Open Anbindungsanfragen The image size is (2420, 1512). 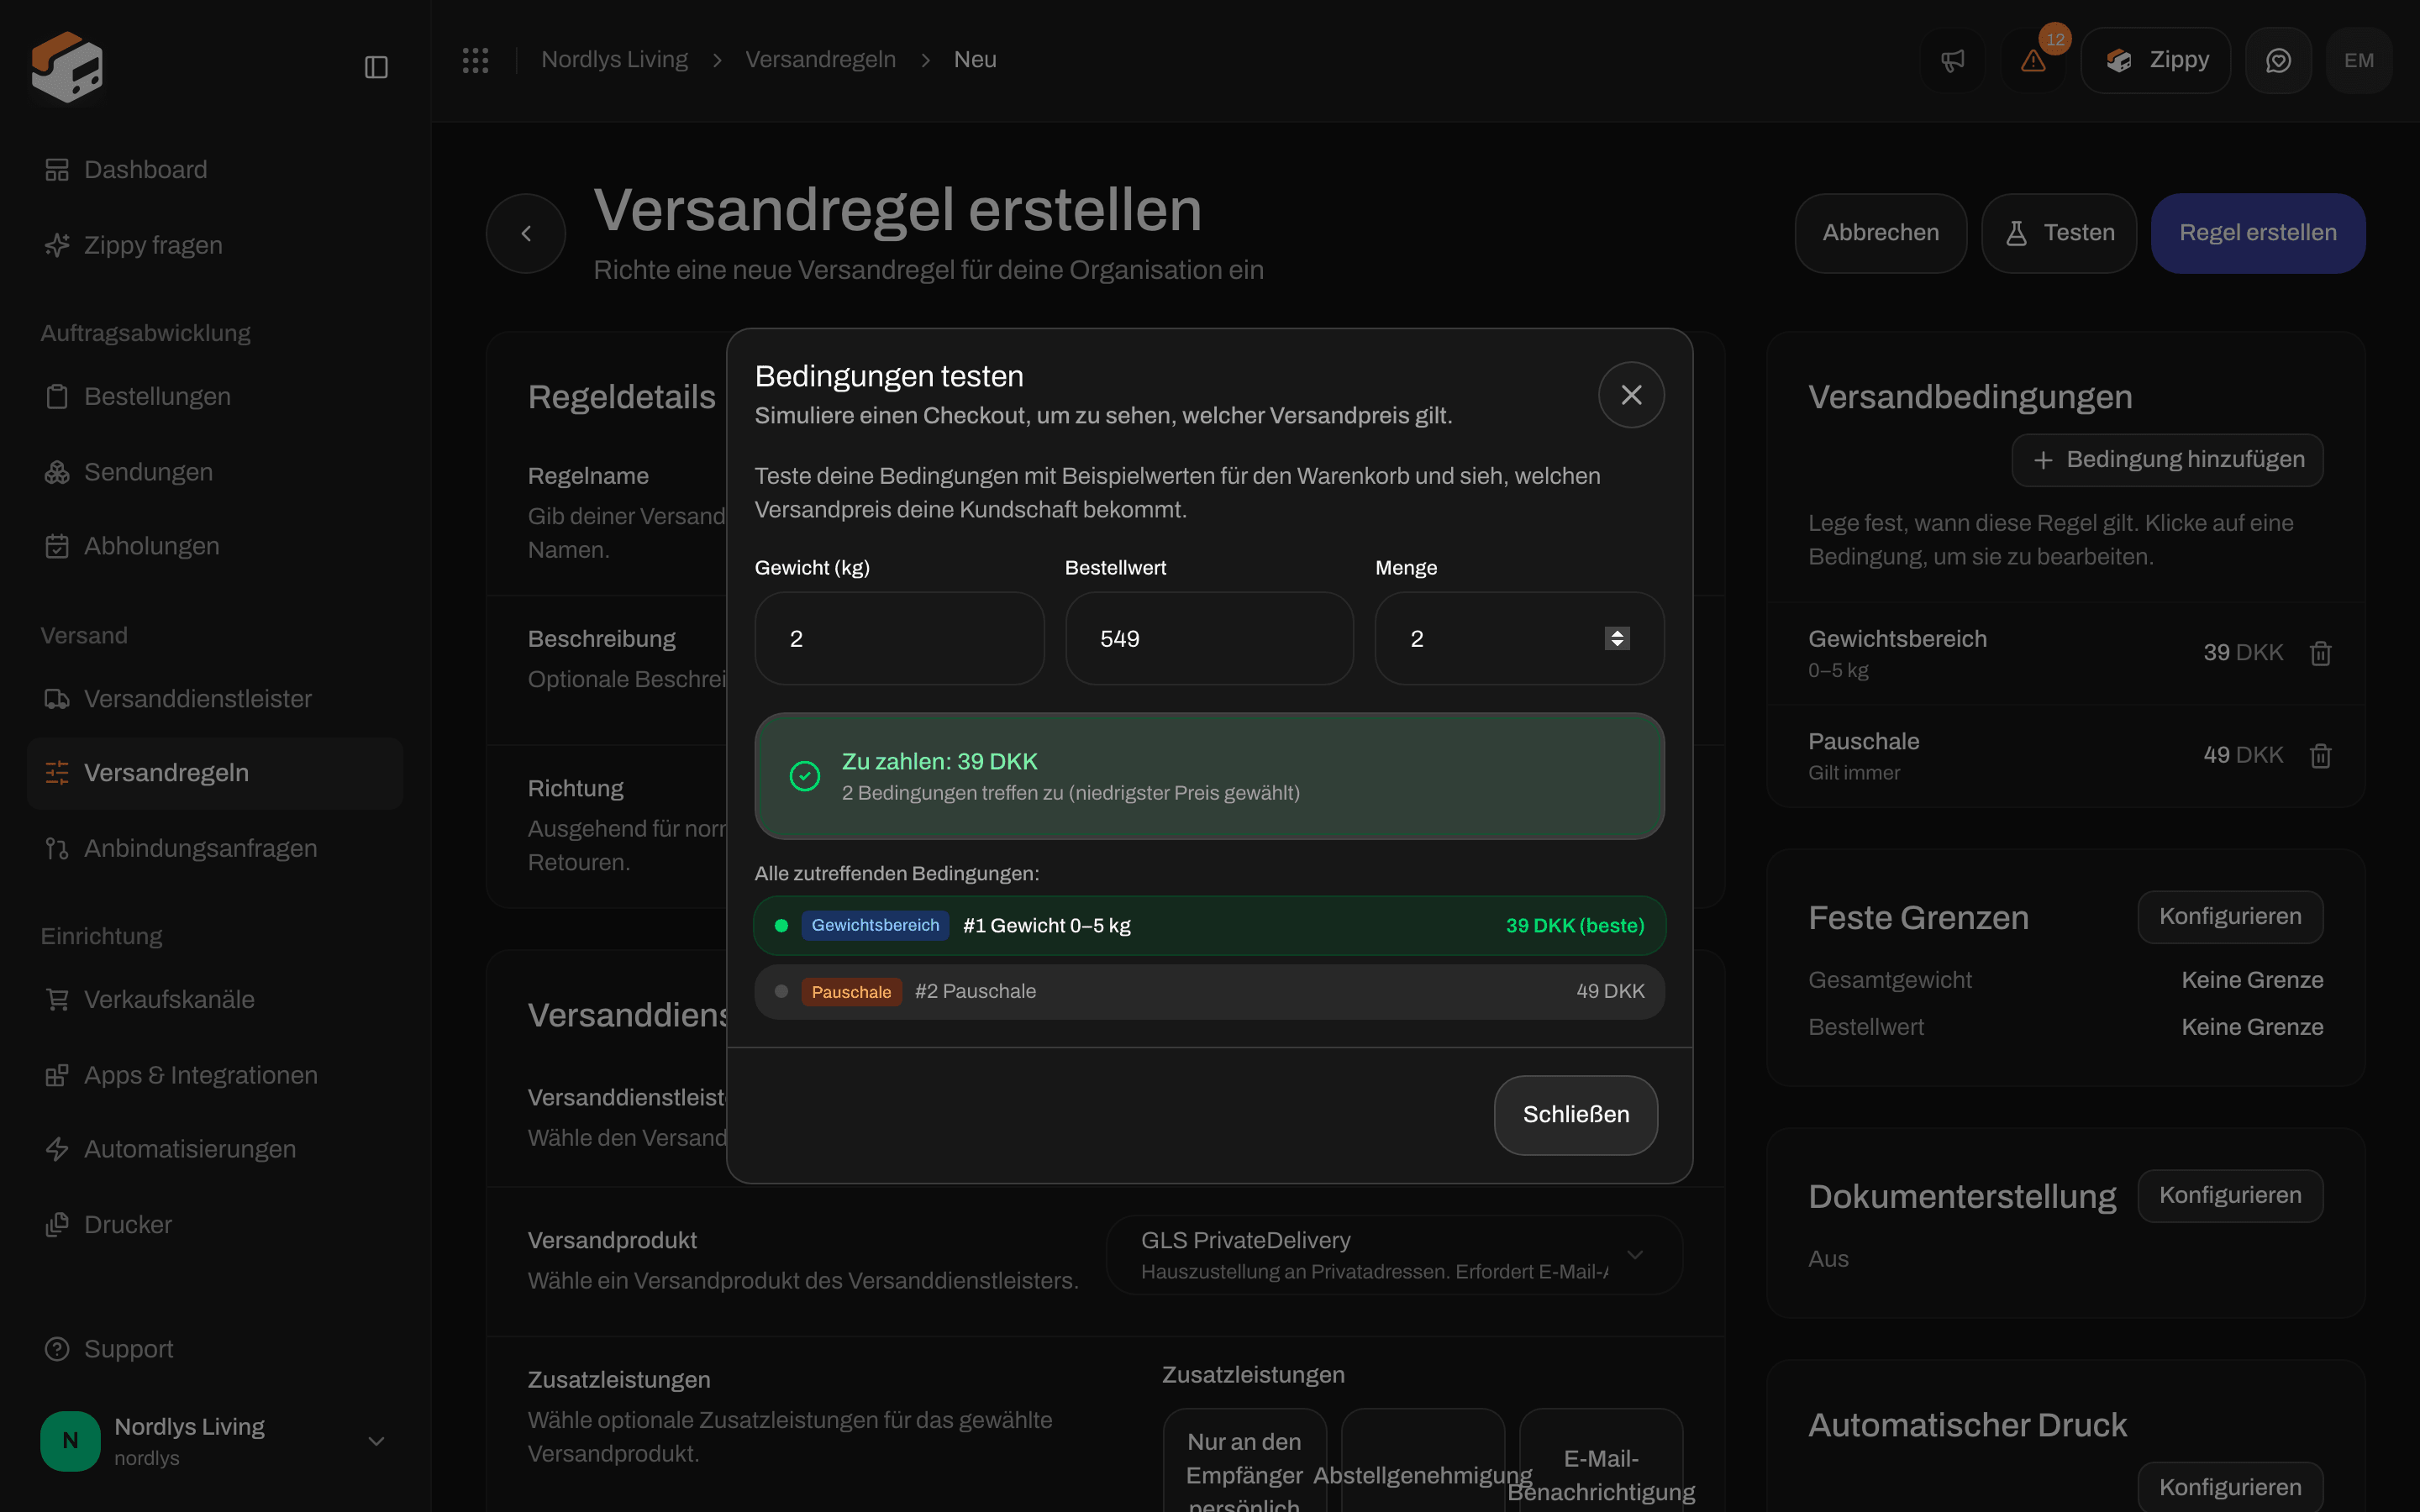(x=215, y=848)
